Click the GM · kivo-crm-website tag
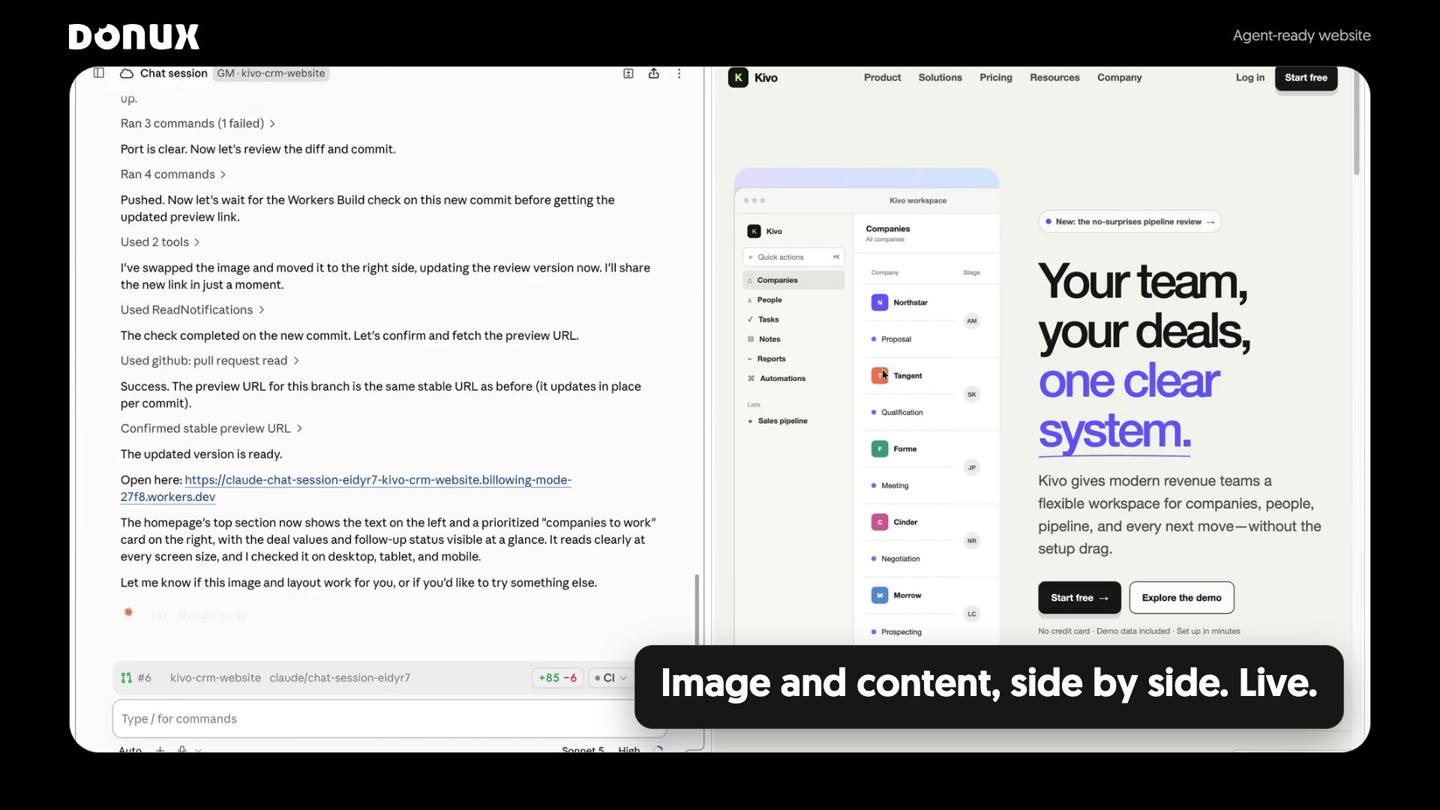The height and width of the screenshot is (810, 1440). click(x=270, y=74)
